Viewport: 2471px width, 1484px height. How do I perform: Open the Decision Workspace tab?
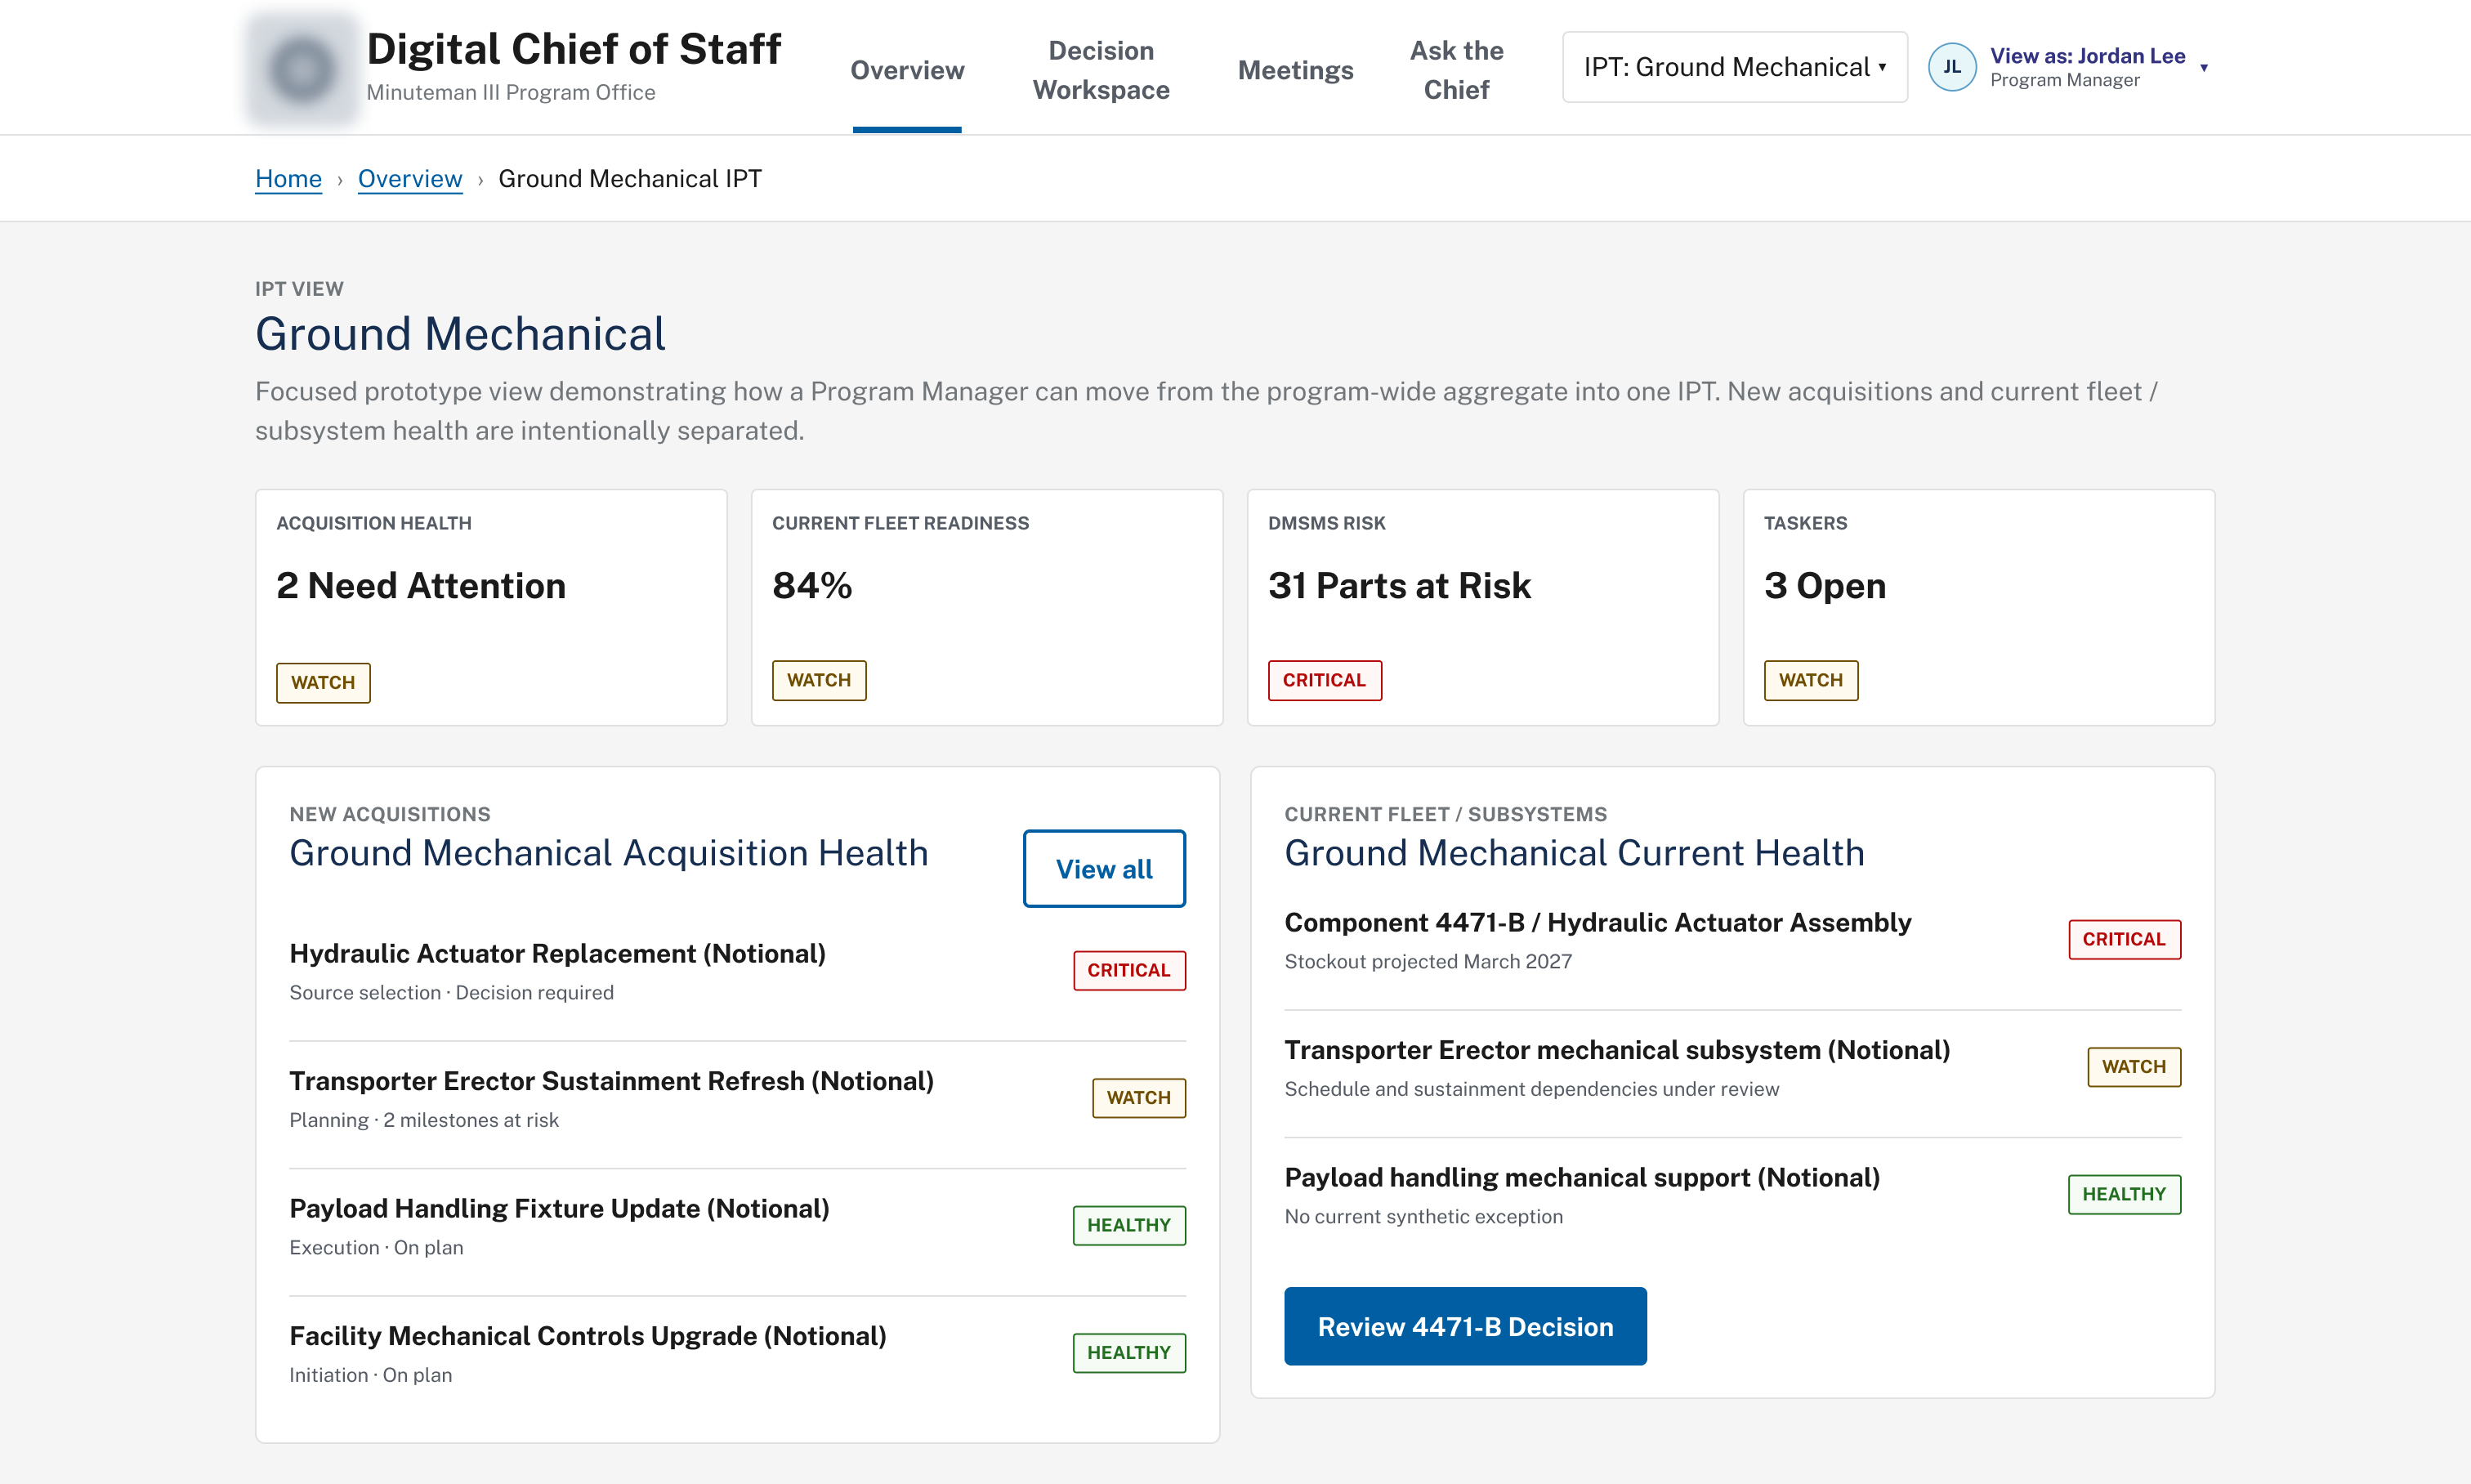tap(1101, 70)
